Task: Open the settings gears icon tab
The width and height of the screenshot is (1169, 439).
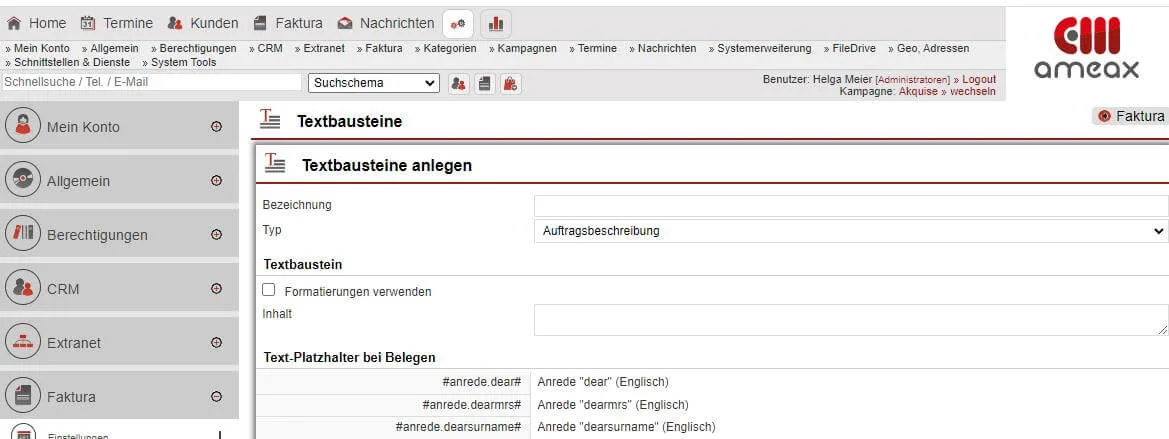Action: coord(458,23)
